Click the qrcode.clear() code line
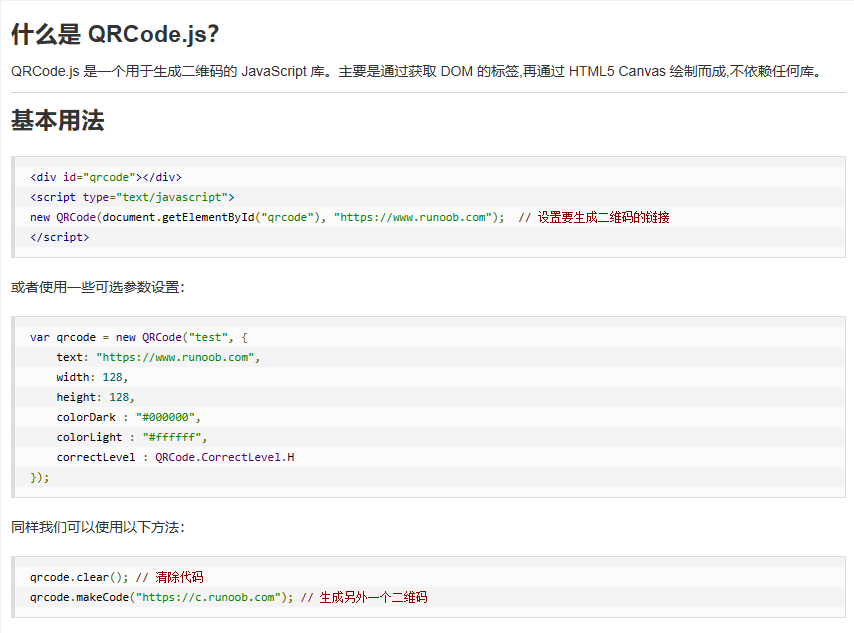The width and height of the screenshot is (854, 633). point(80,577)
